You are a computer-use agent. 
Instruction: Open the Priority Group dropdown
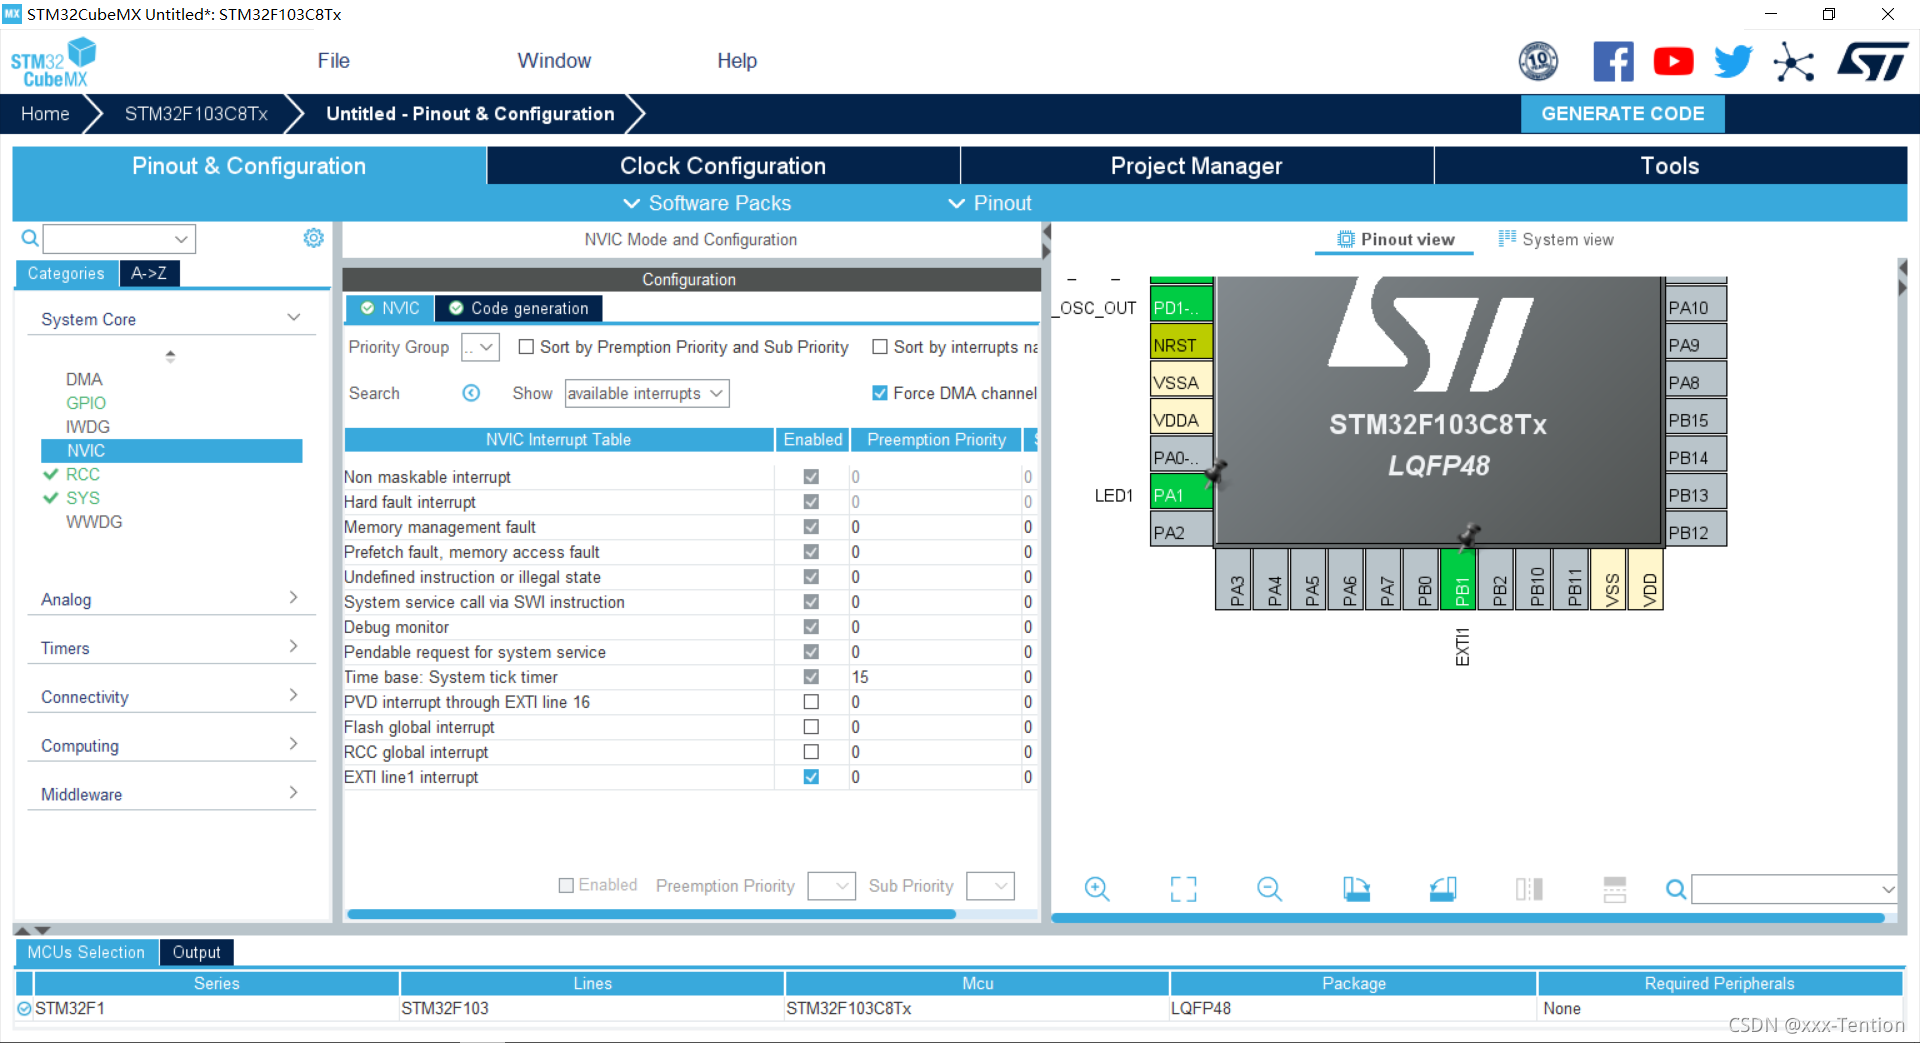pos(480,347)
